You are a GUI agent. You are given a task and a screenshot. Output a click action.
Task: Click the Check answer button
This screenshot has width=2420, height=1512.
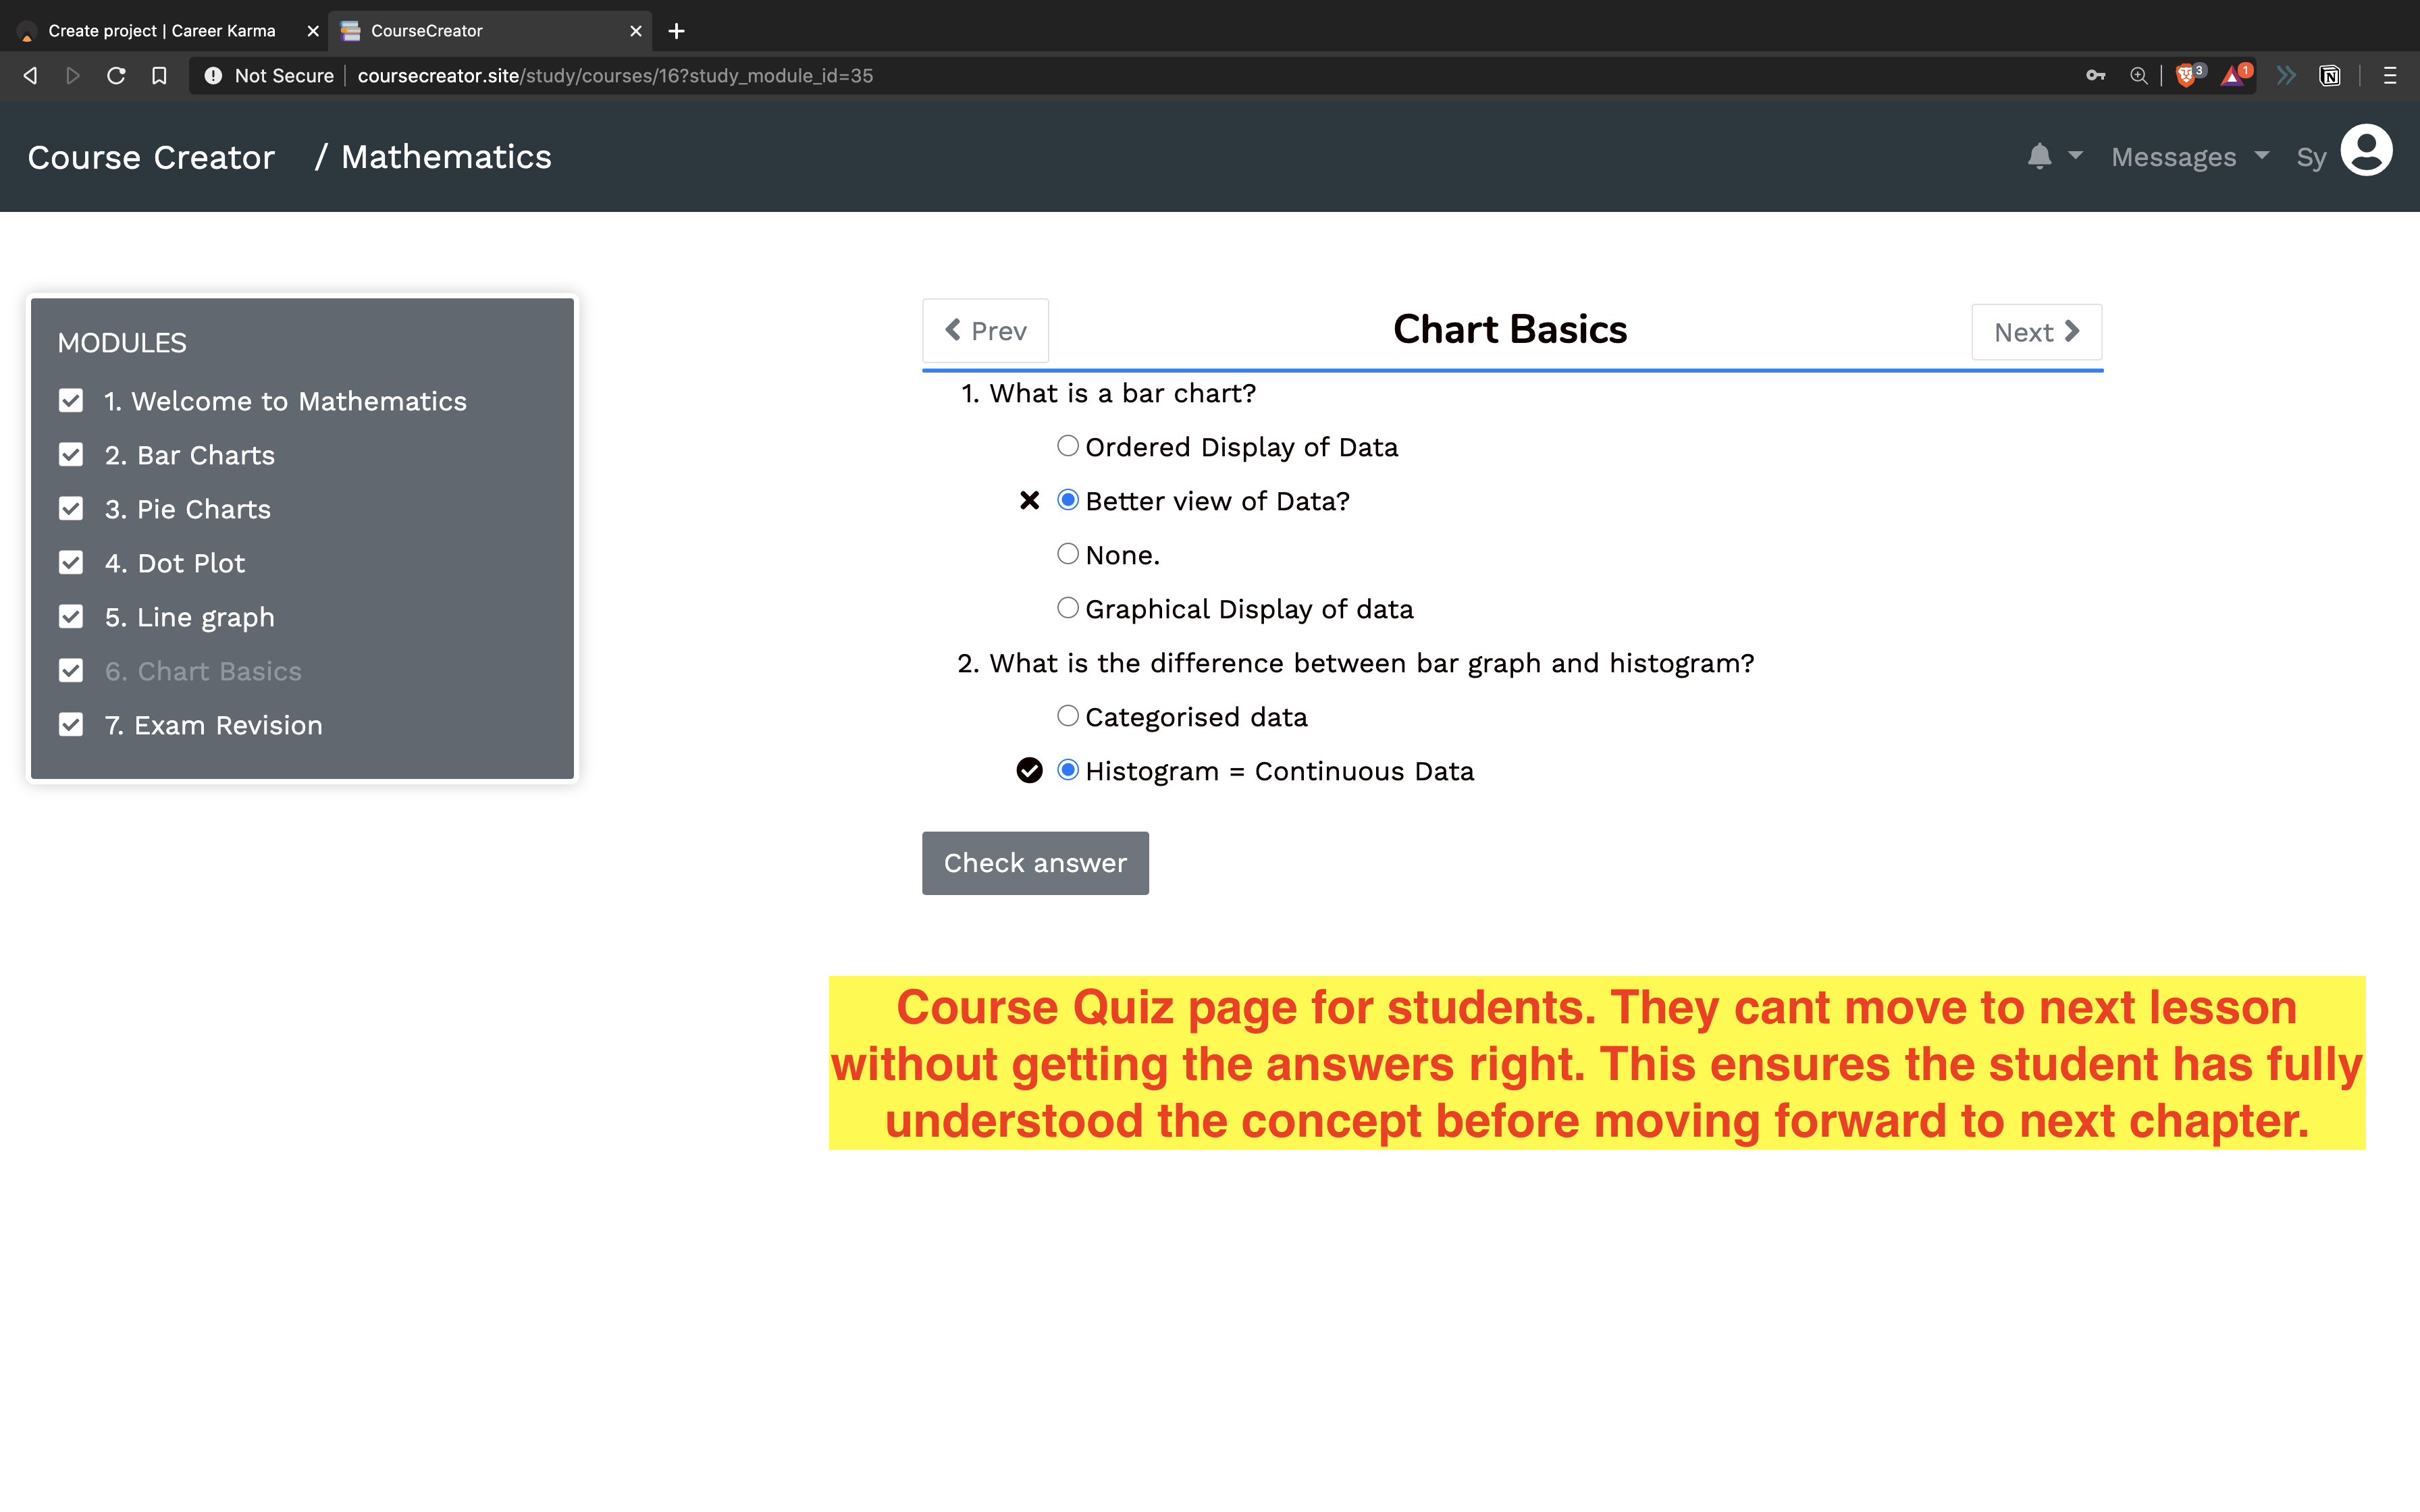pyautogui.click(x=1035, y=863)
